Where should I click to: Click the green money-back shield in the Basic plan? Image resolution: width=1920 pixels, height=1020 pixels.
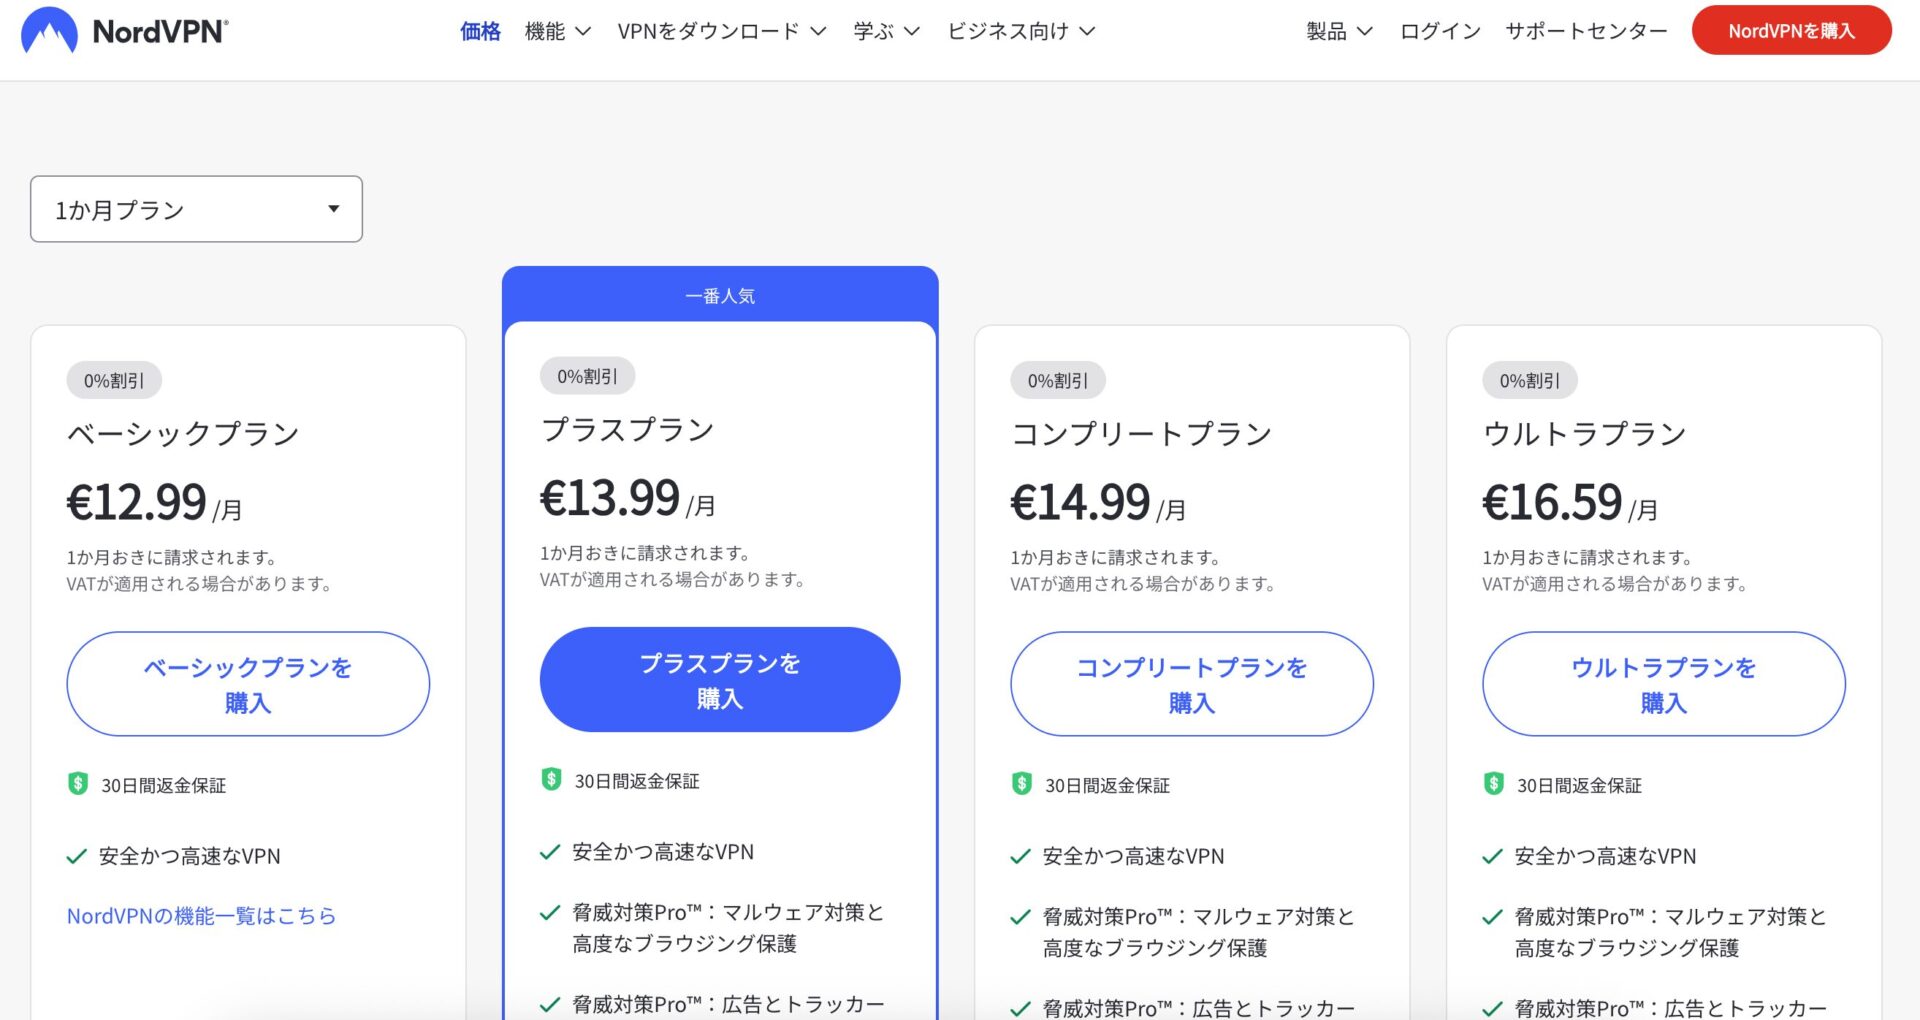78,784
